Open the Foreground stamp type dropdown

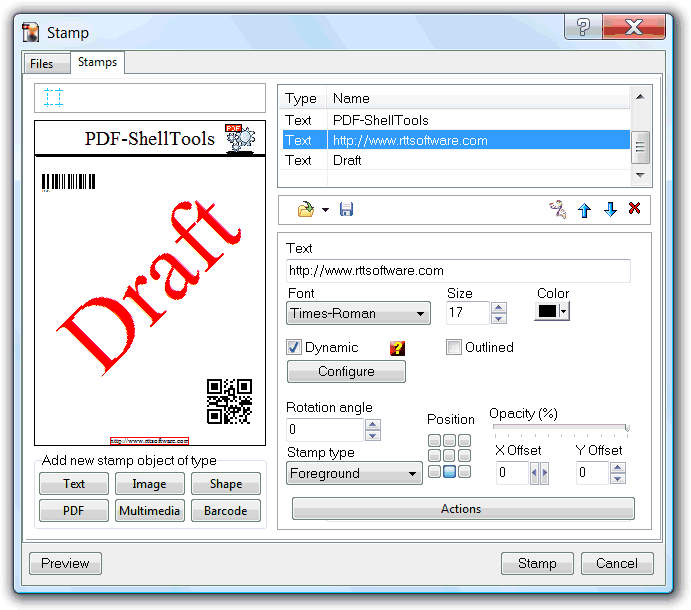pos(354,473)
